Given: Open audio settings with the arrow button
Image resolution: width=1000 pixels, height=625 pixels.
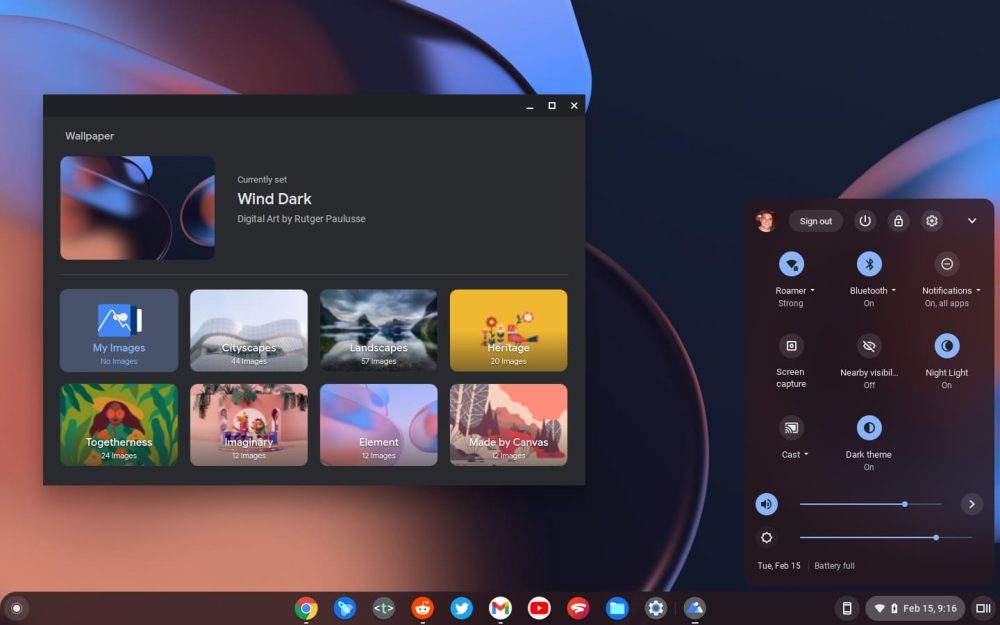Looking at the screenshot, I should tap(972, 504).
